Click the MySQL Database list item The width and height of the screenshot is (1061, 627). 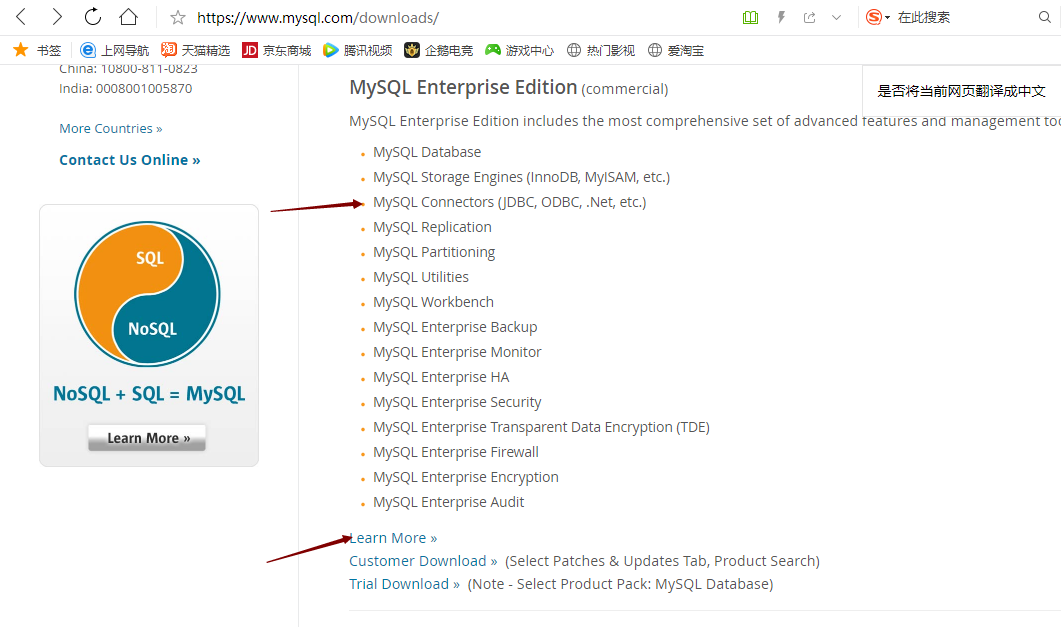tap(427, 152)
